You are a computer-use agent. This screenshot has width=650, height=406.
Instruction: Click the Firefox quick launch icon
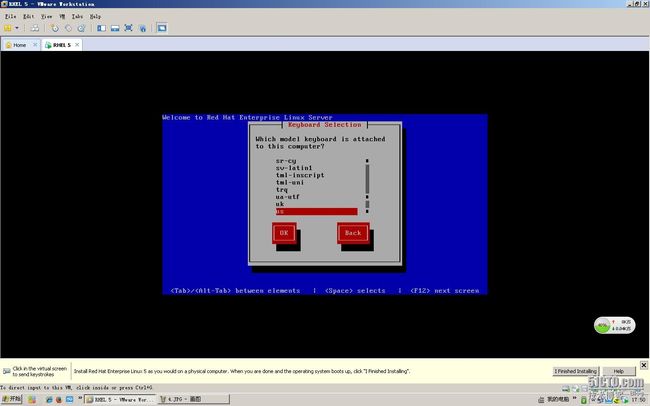[58, 400]
